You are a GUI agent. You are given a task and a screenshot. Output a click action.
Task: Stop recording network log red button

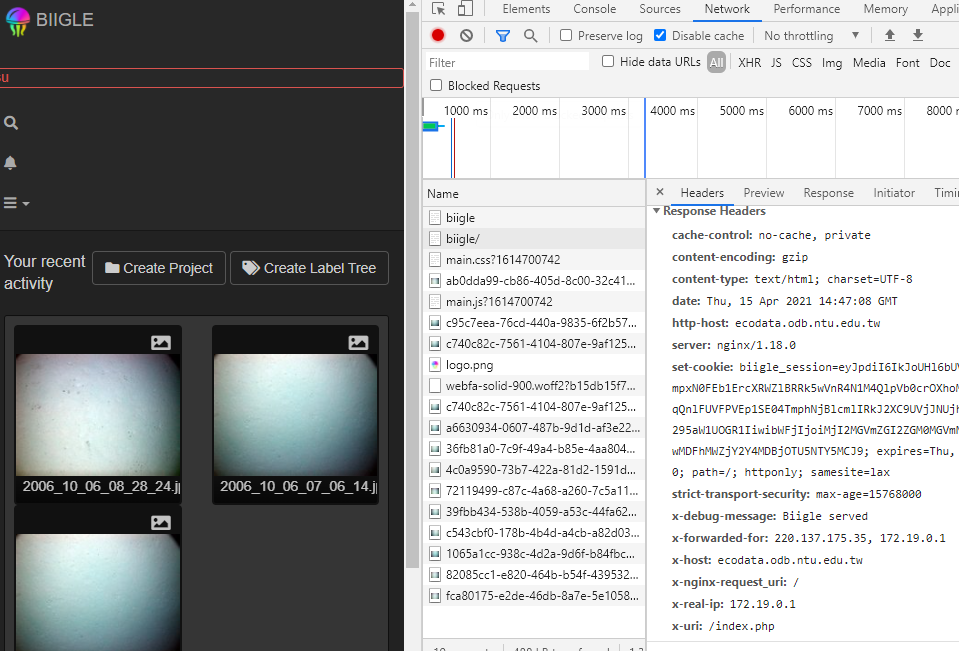(438, 35)
